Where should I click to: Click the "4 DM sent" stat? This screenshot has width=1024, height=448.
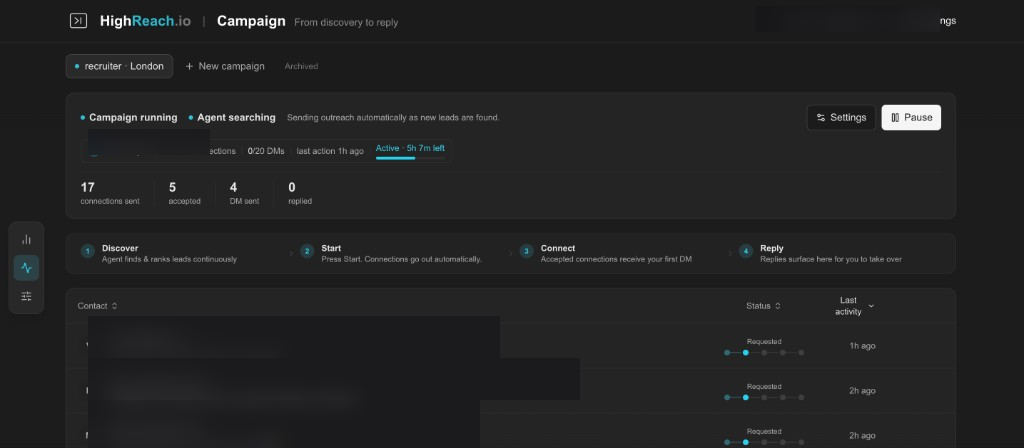[x=244, y=193]
